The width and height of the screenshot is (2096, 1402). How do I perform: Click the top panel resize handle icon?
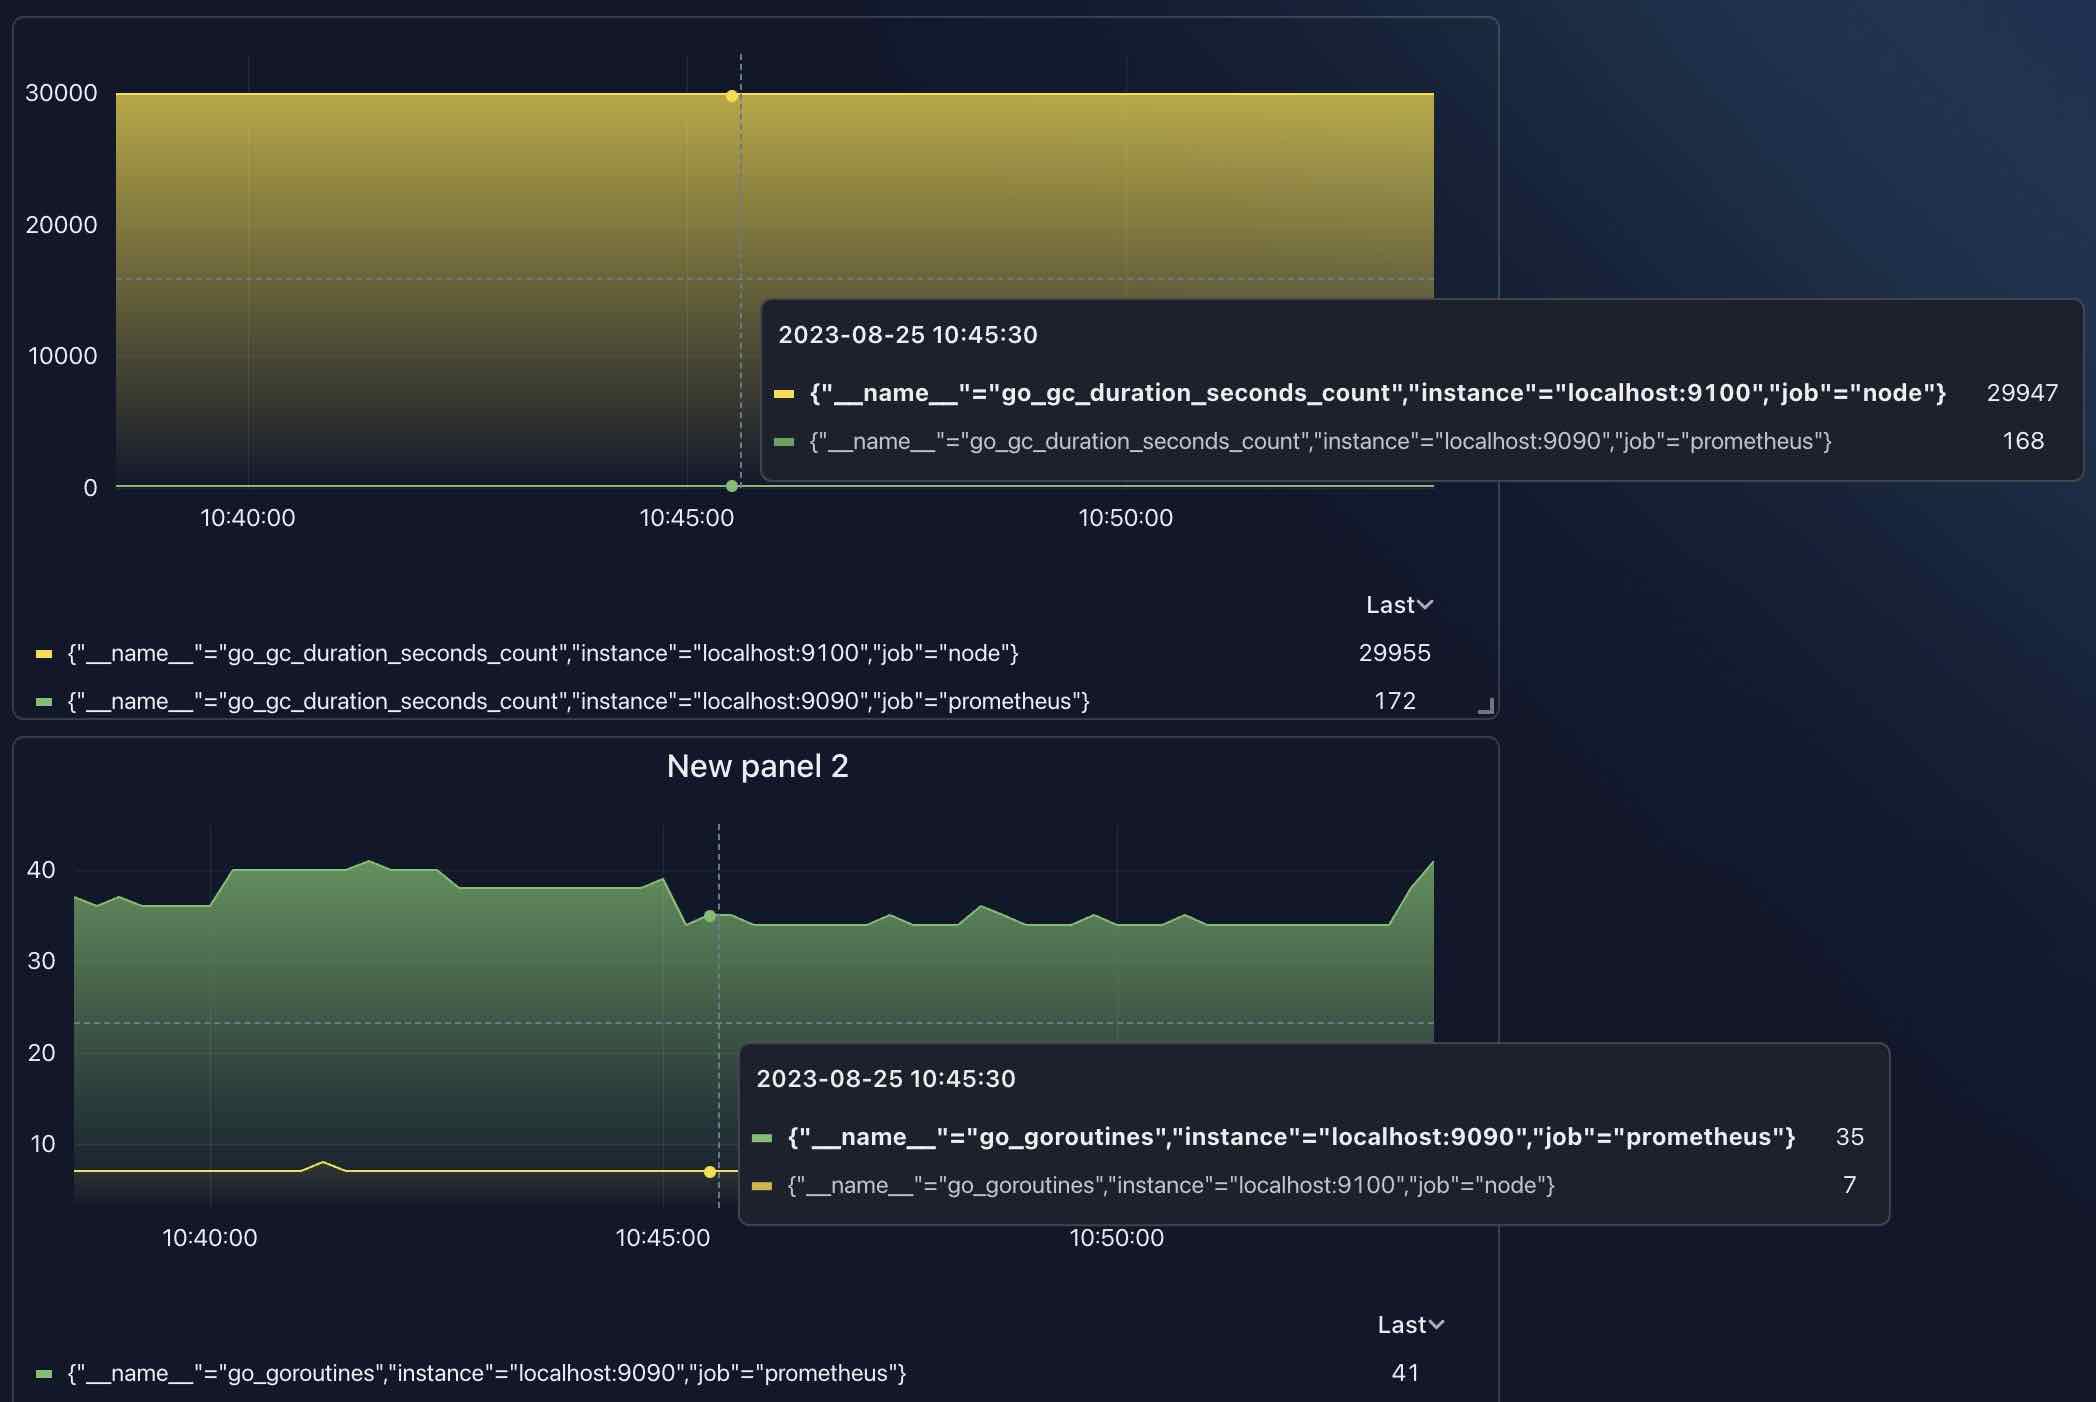point(1486,706)
